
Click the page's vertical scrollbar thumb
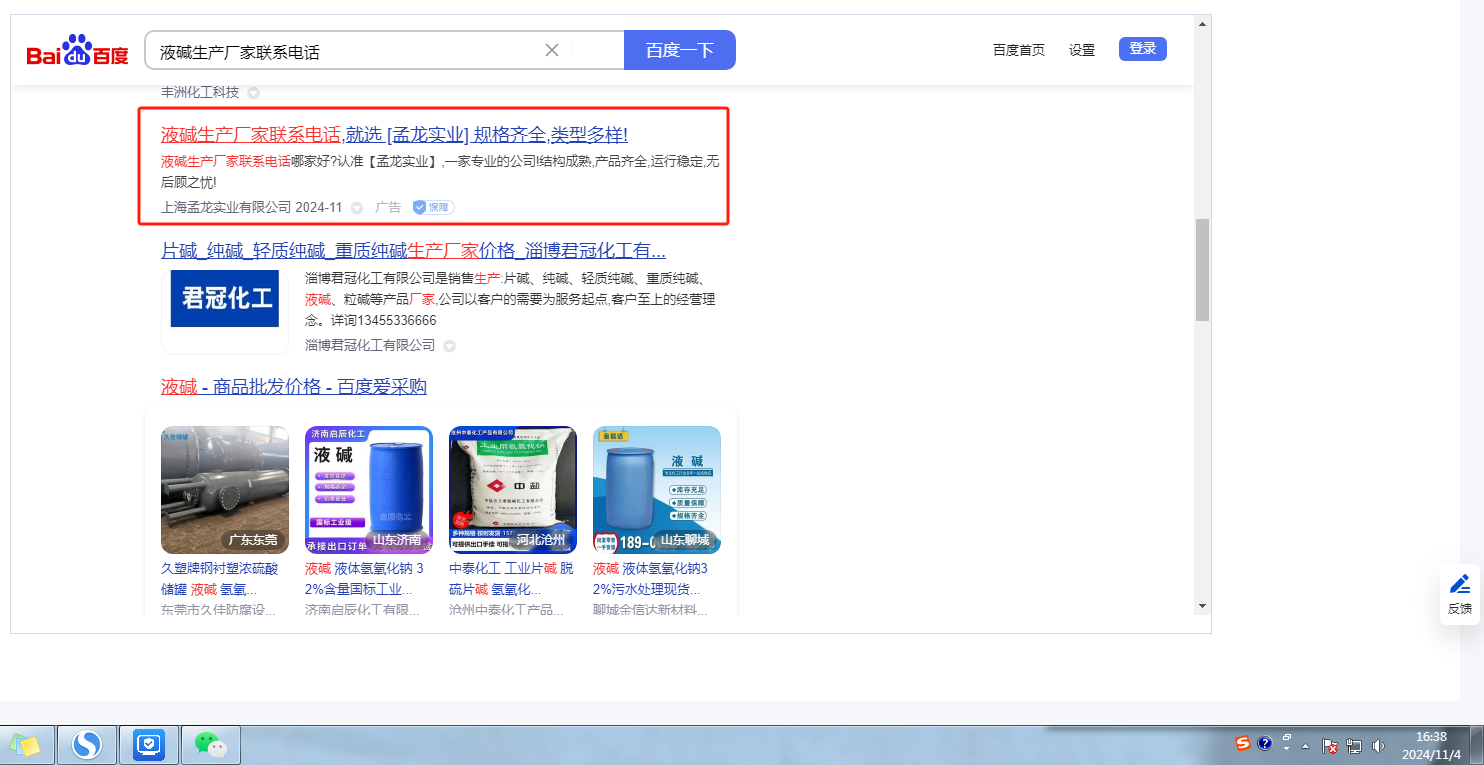click(1202, 270)
